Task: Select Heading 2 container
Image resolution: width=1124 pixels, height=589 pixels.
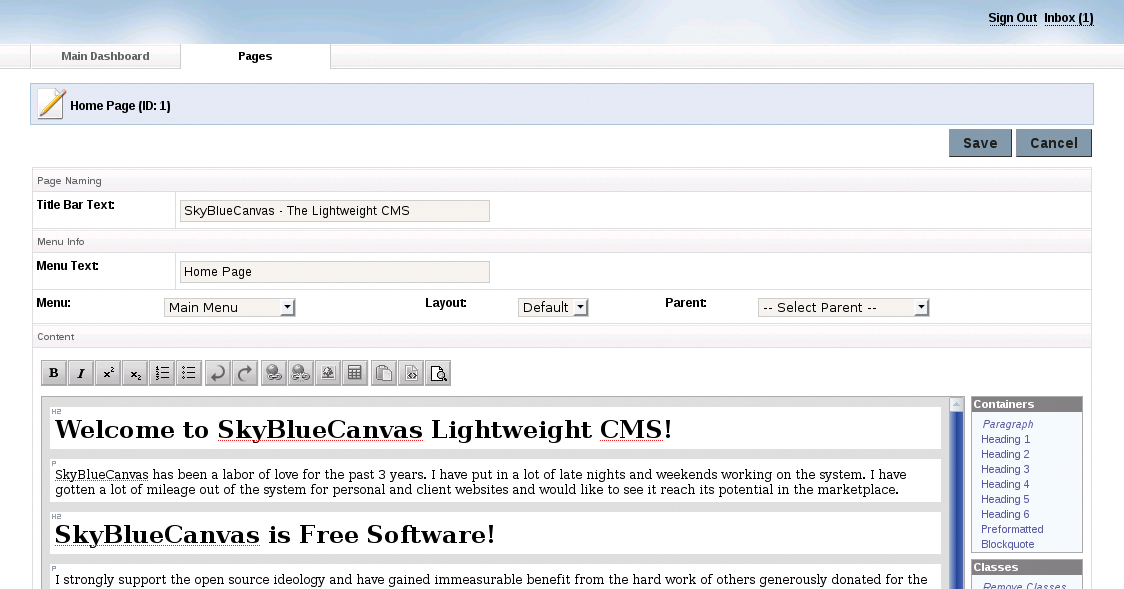Action: (x=1005, y=454)
